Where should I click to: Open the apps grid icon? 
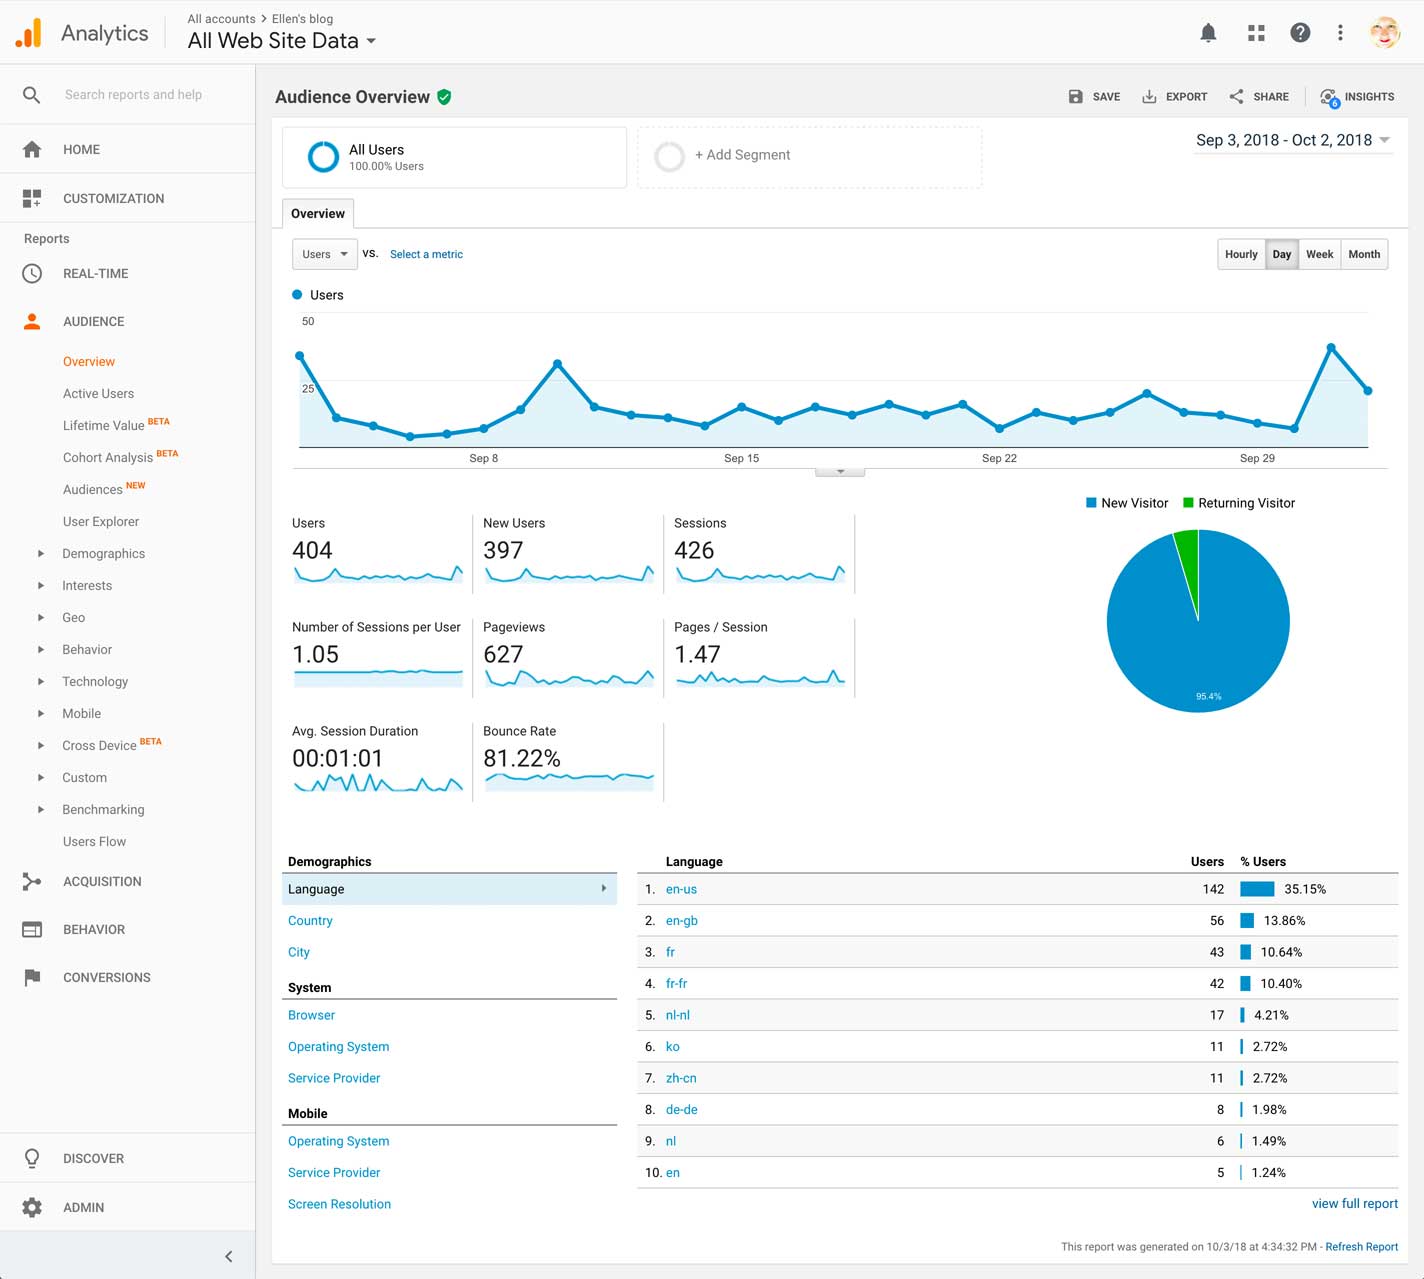[x=1256, y=33]
